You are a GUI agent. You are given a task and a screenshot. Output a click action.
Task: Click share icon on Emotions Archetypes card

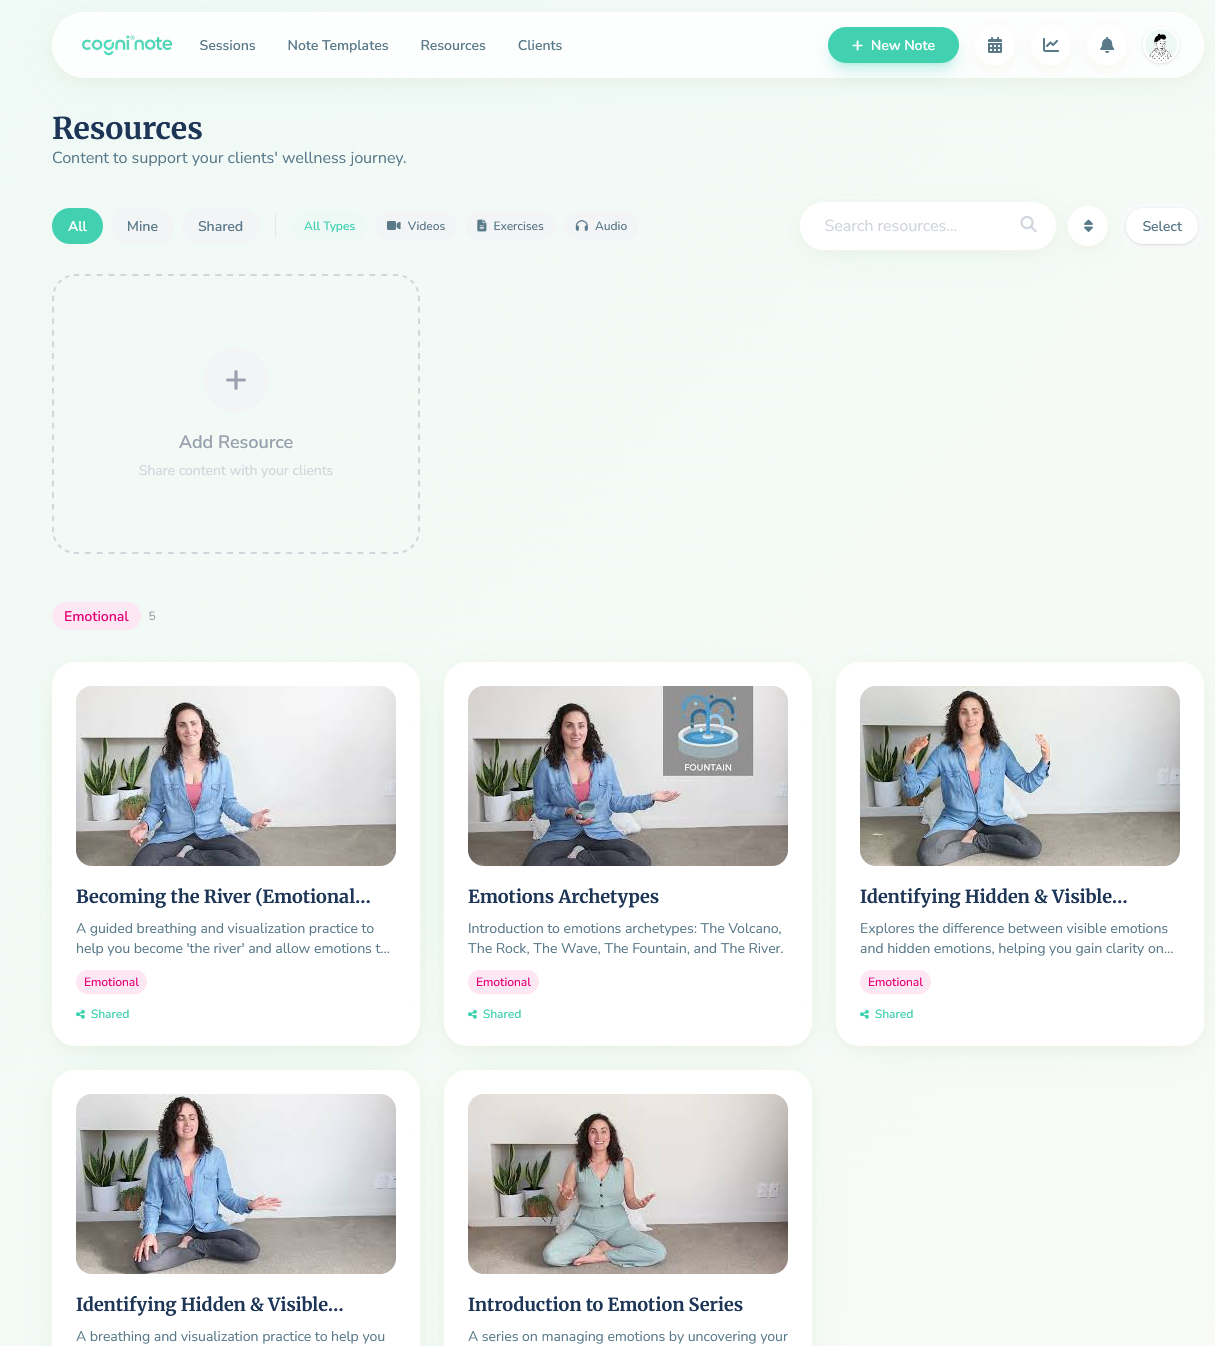click(x=472, y=1014)
